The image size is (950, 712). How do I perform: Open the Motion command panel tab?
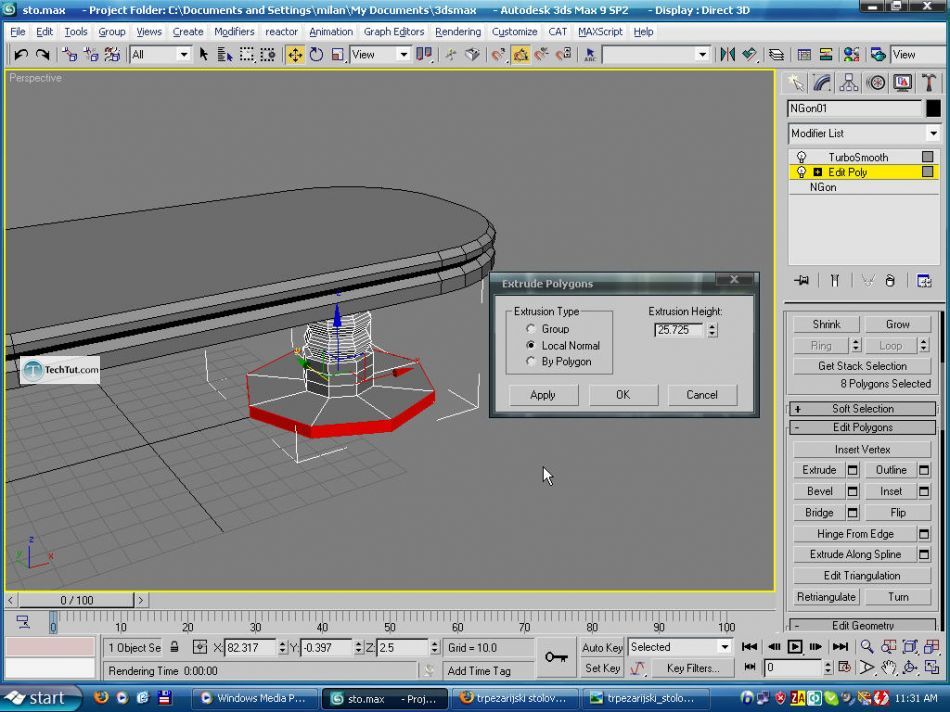[x=875, y=82]
